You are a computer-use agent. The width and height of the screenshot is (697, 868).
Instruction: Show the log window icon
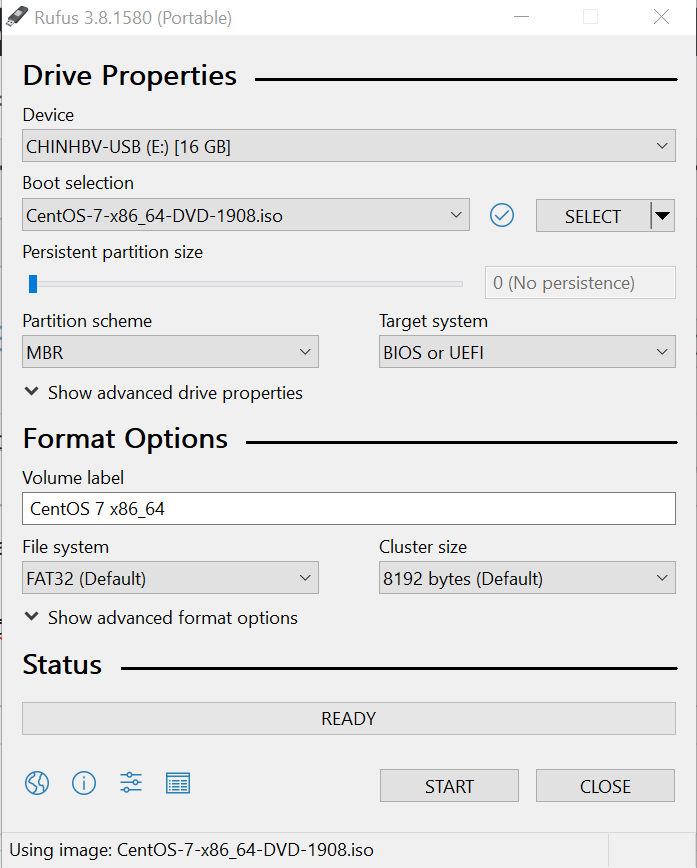point(178,783)
